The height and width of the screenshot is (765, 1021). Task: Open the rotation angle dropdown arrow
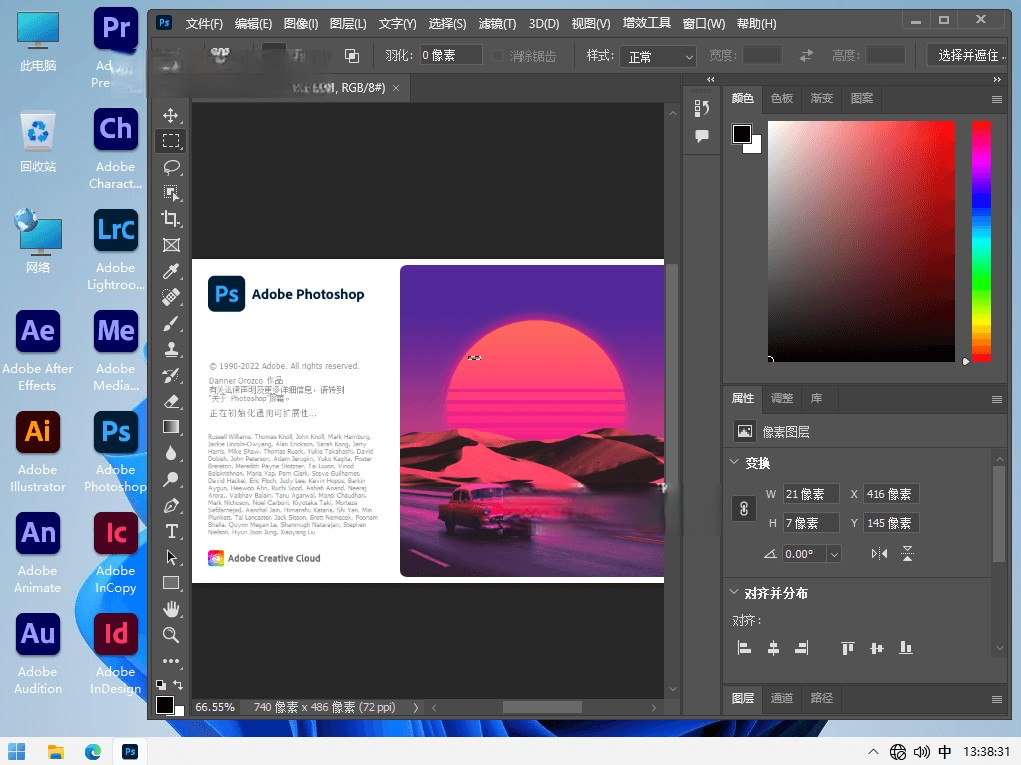(x=833, y=554)
